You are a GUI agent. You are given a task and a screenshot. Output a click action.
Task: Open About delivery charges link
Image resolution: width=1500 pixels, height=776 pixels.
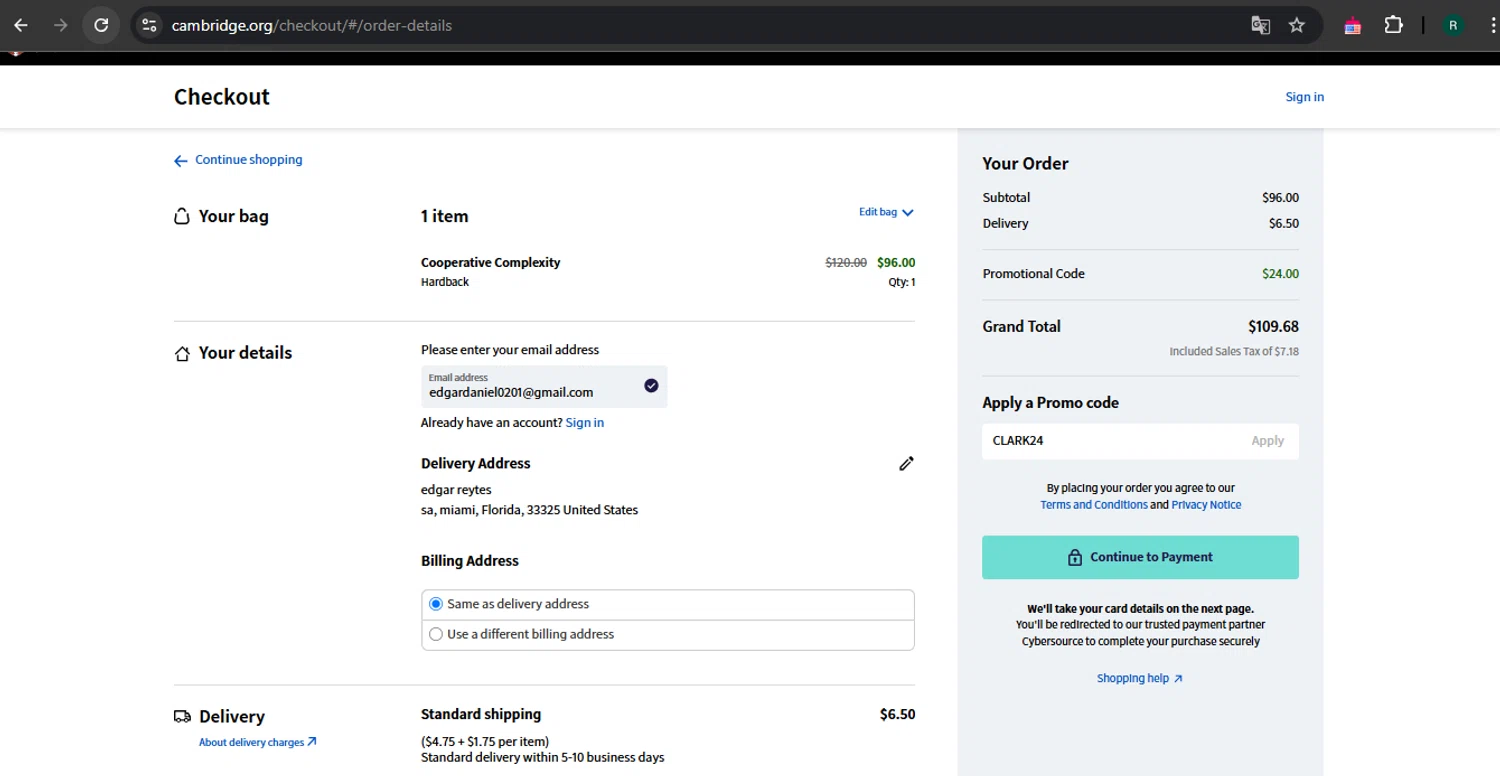(251, 742)
